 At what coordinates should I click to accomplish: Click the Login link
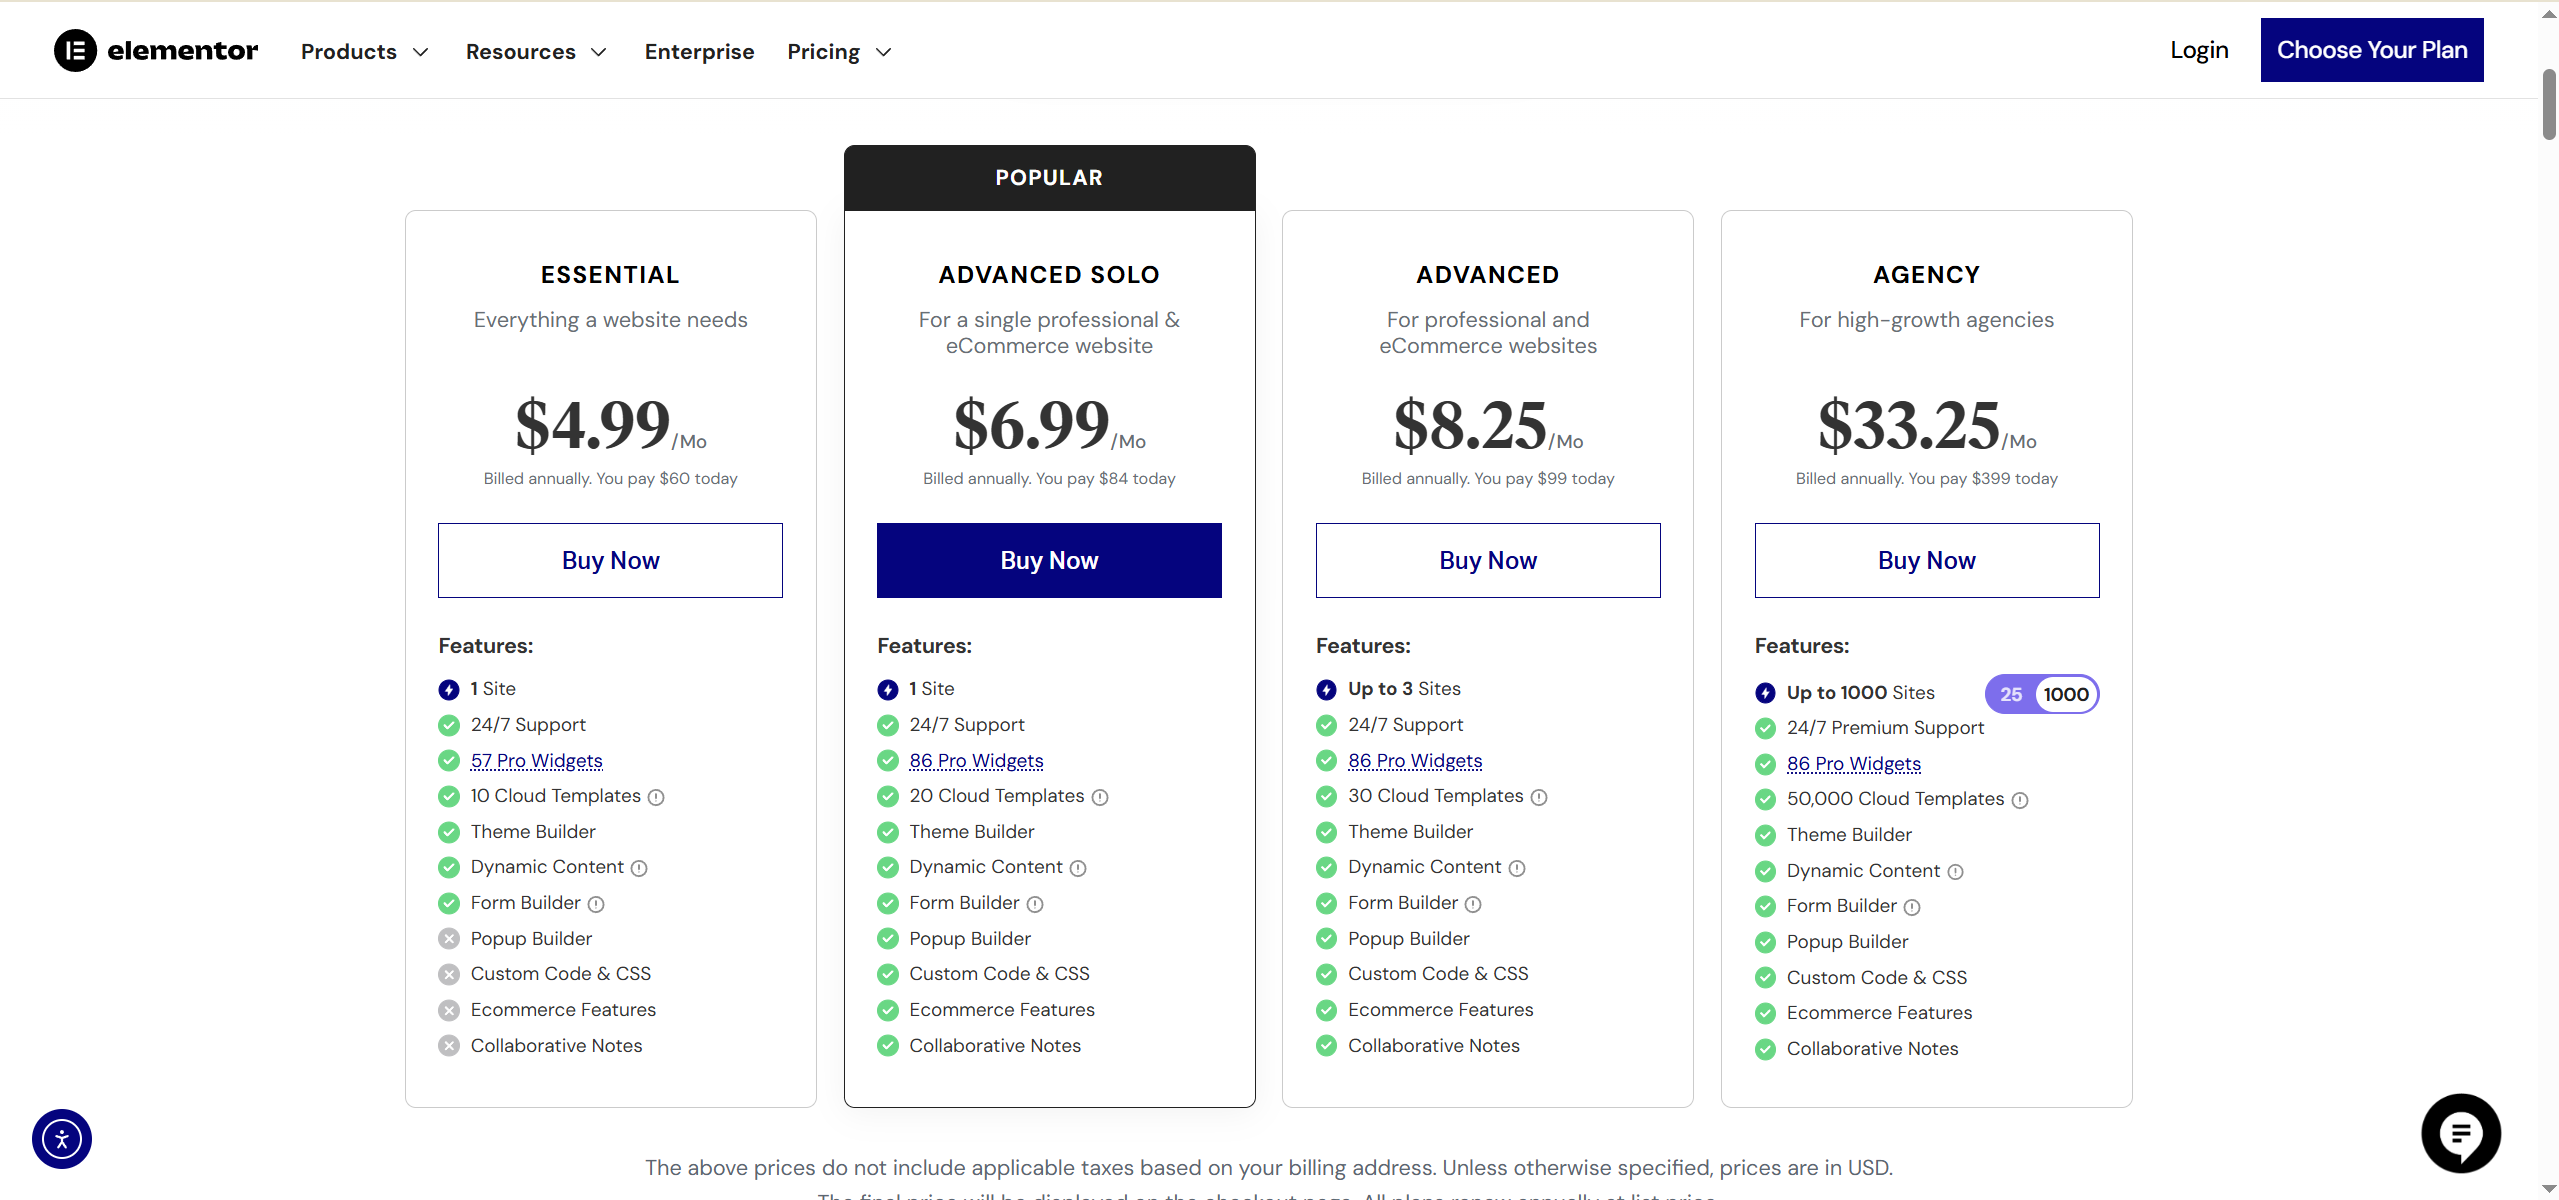pyautogui.click(x=2199, y=50)
